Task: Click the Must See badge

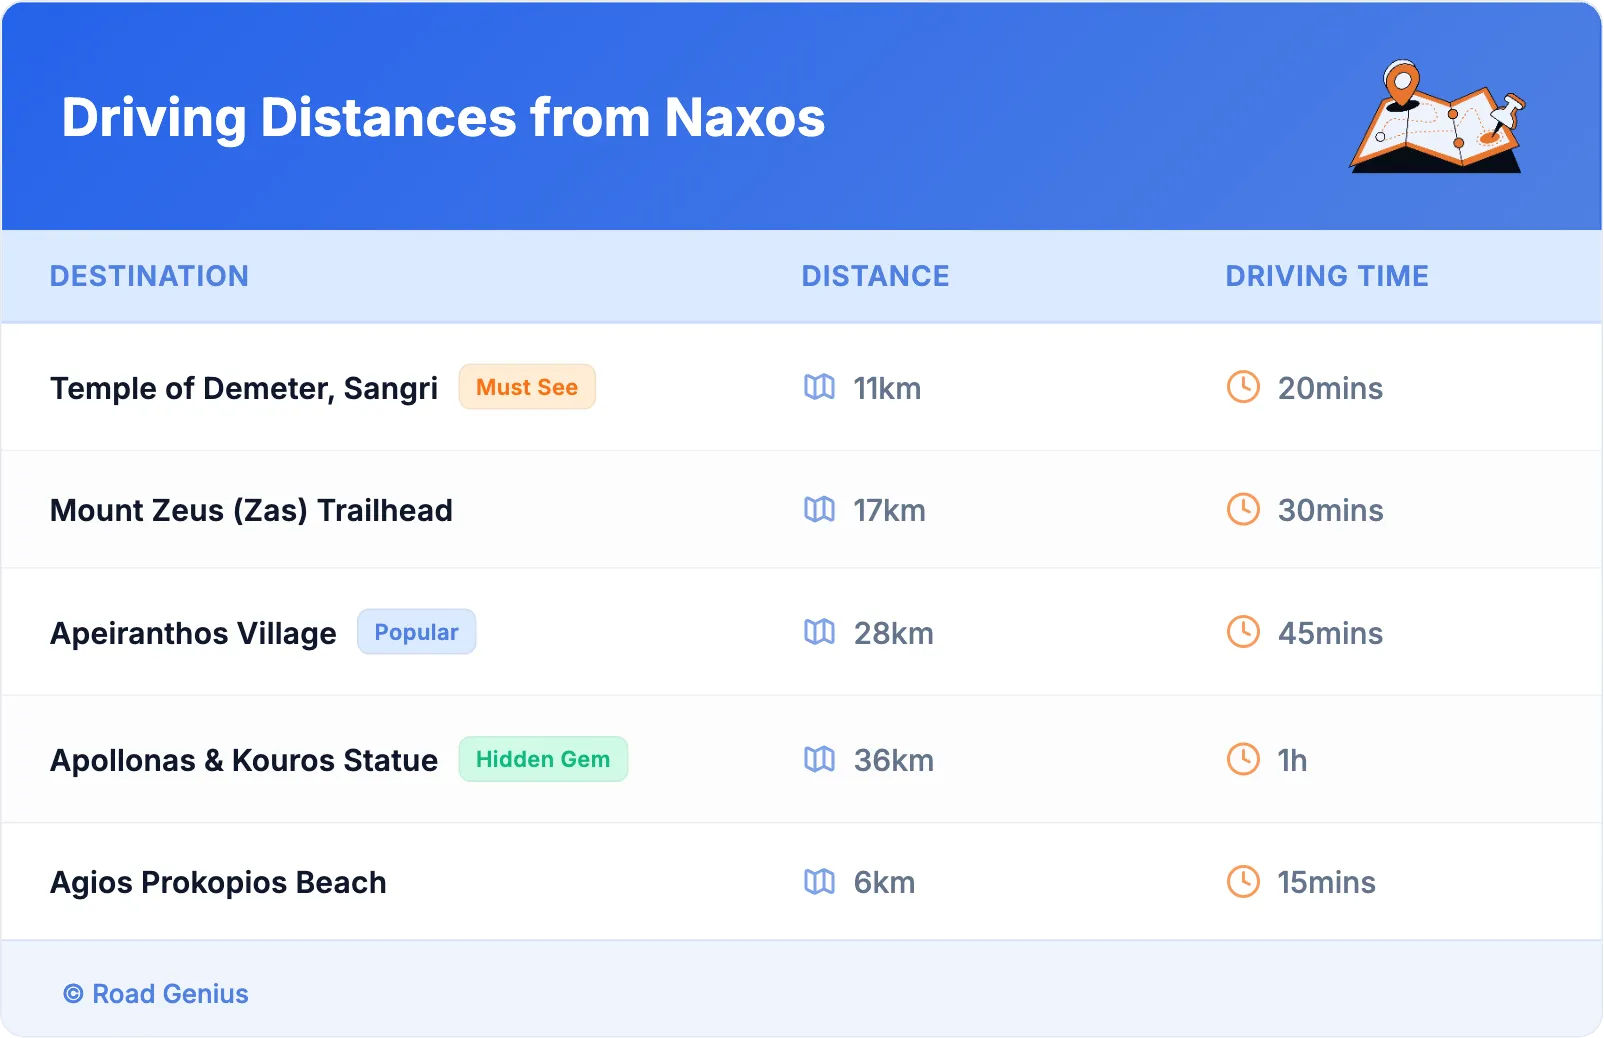Action: click(527, 387)
